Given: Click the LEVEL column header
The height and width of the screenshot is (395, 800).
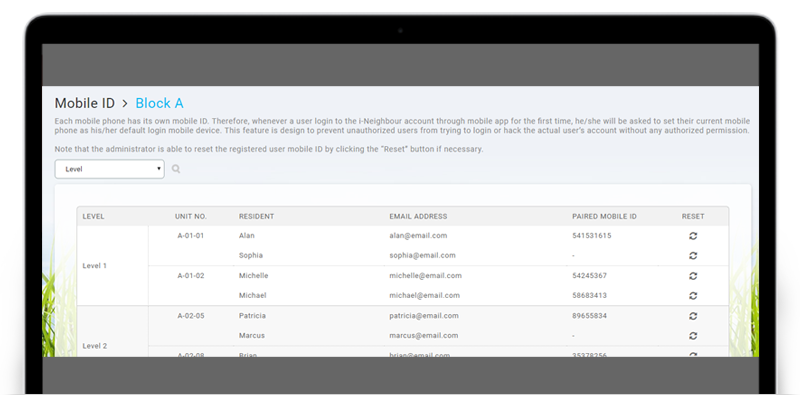Looking at the screenshot, I should coord(93,216).
